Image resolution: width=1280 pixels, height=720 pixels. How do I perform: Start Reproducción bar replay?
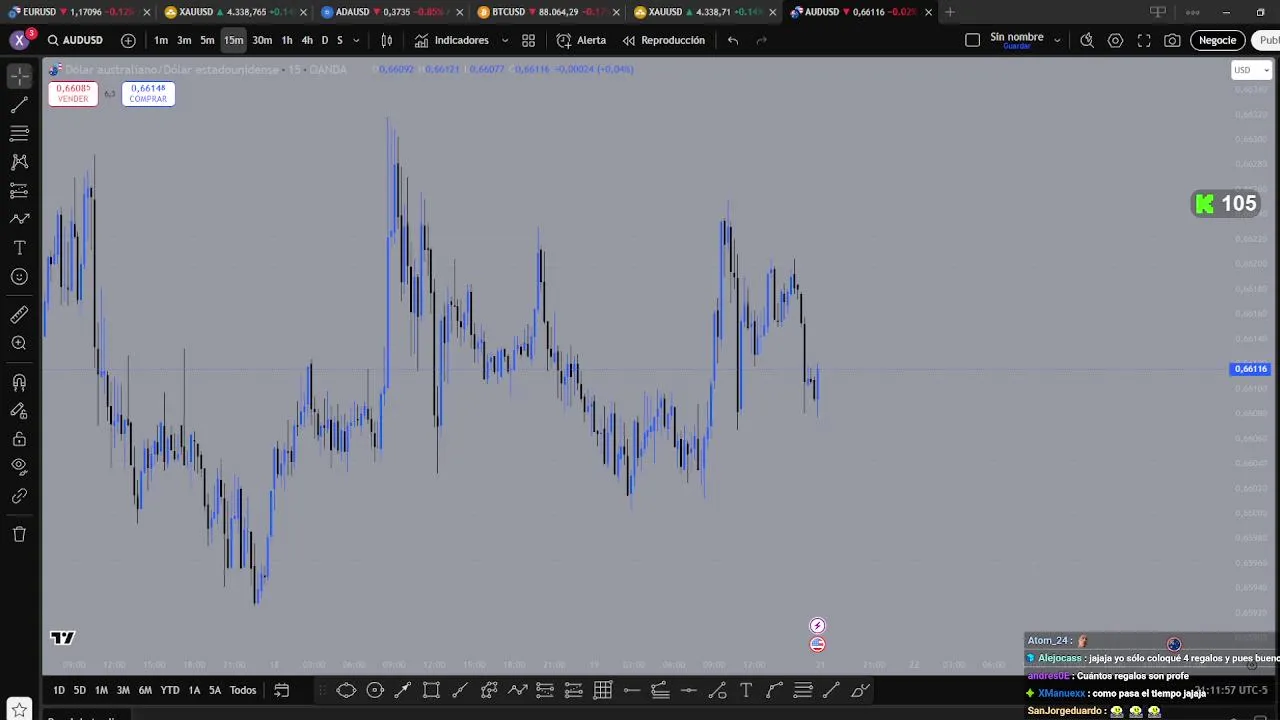(664, 40)
